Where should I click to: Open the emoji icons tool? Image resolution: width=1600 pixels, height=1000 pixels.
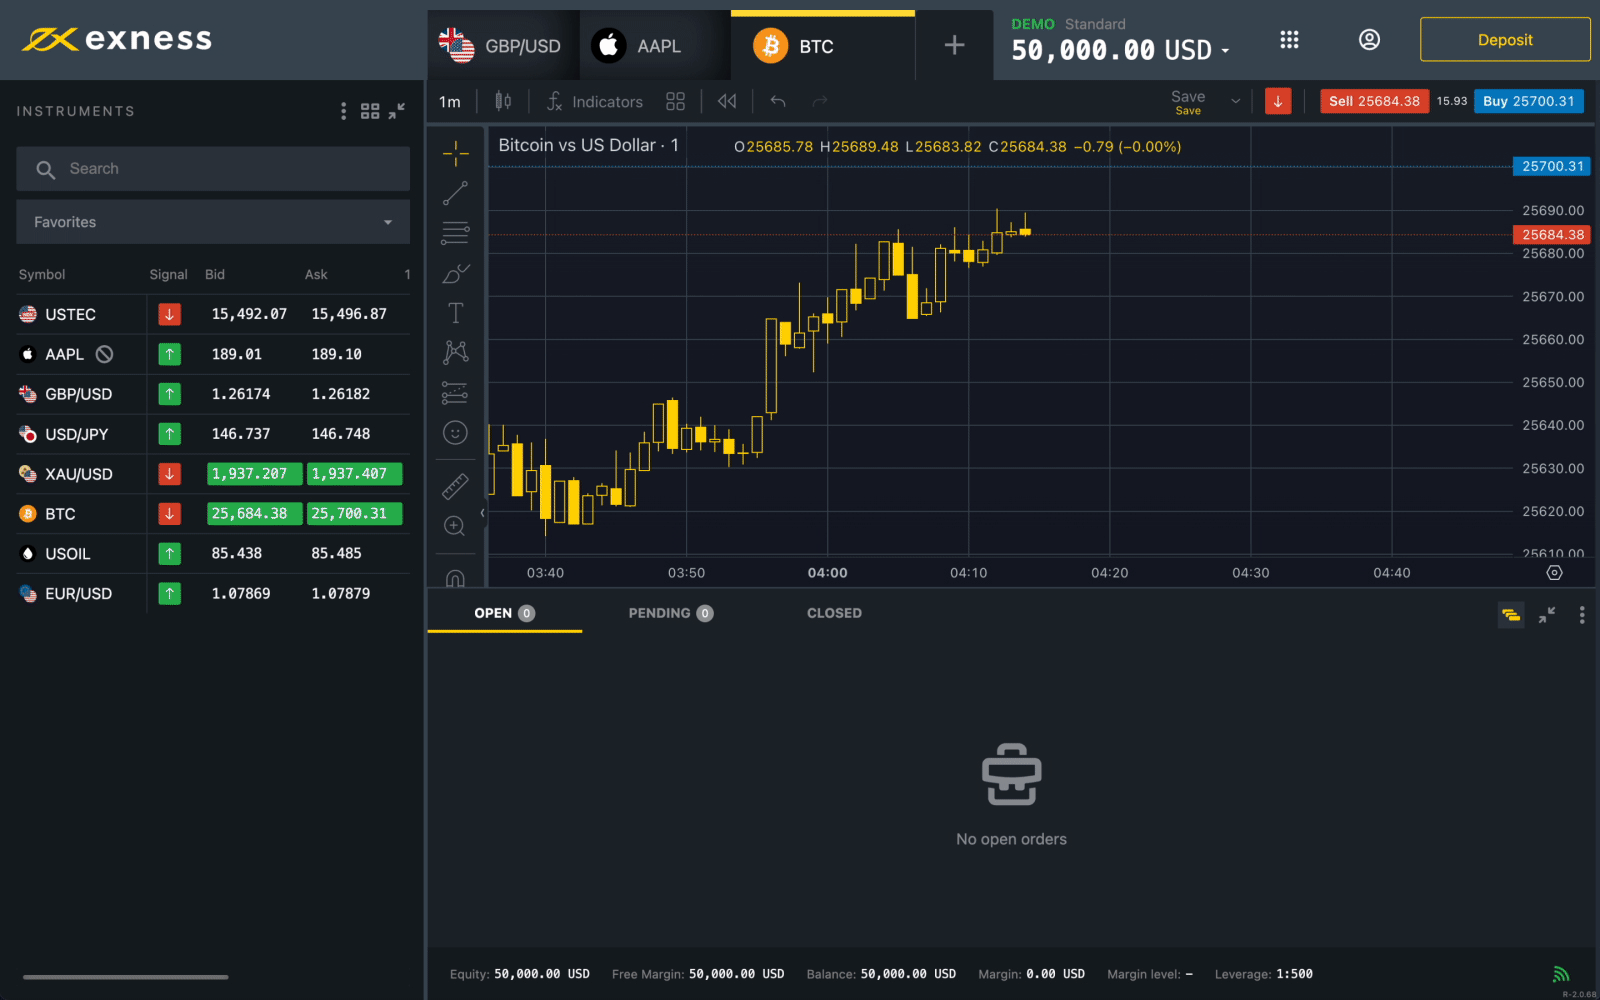(x=455, y=433)
